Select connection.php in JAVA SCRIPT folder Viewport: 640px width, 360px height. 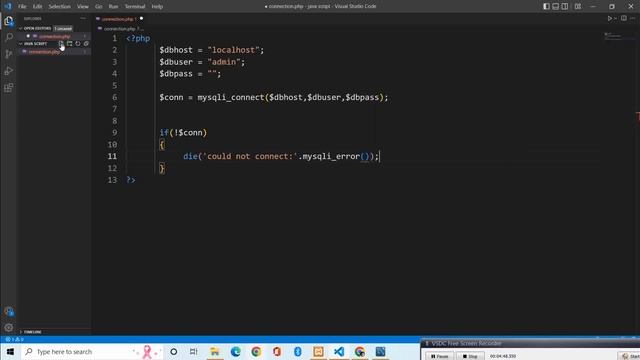pos(44,52)
